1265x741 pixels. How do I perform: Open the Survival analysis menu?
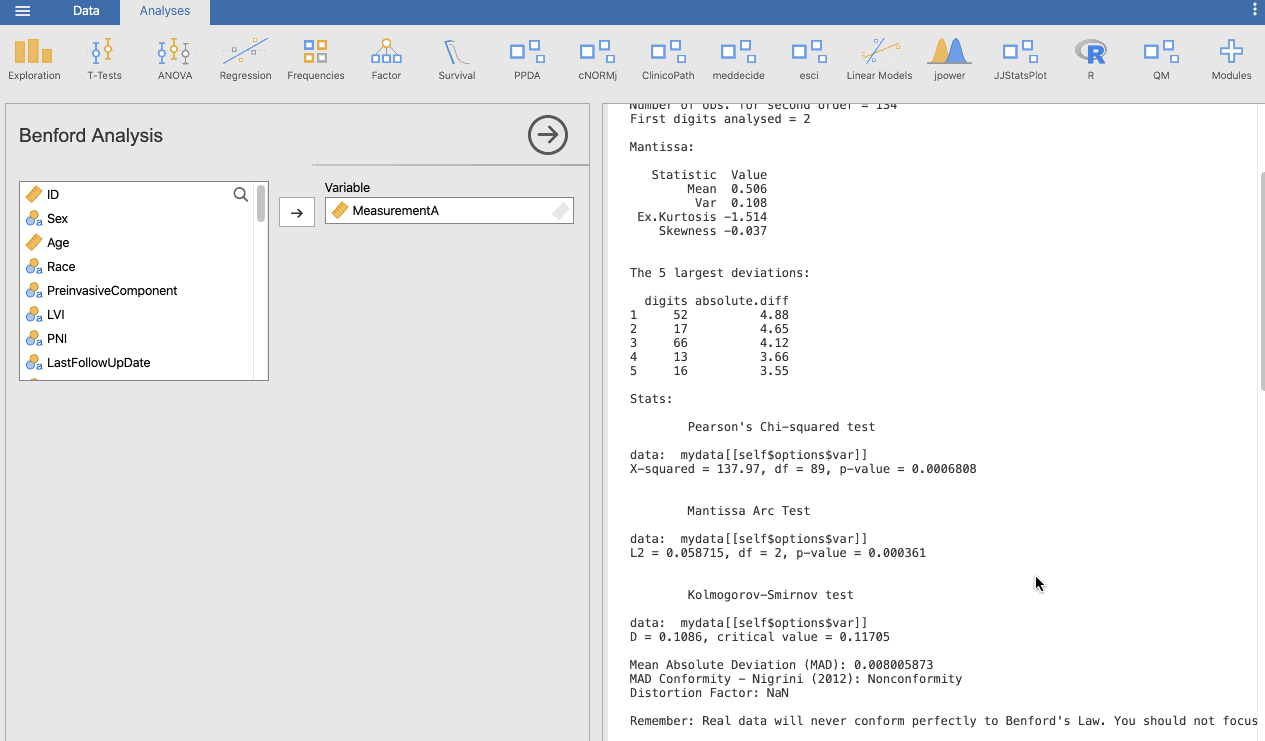[457, 59]
